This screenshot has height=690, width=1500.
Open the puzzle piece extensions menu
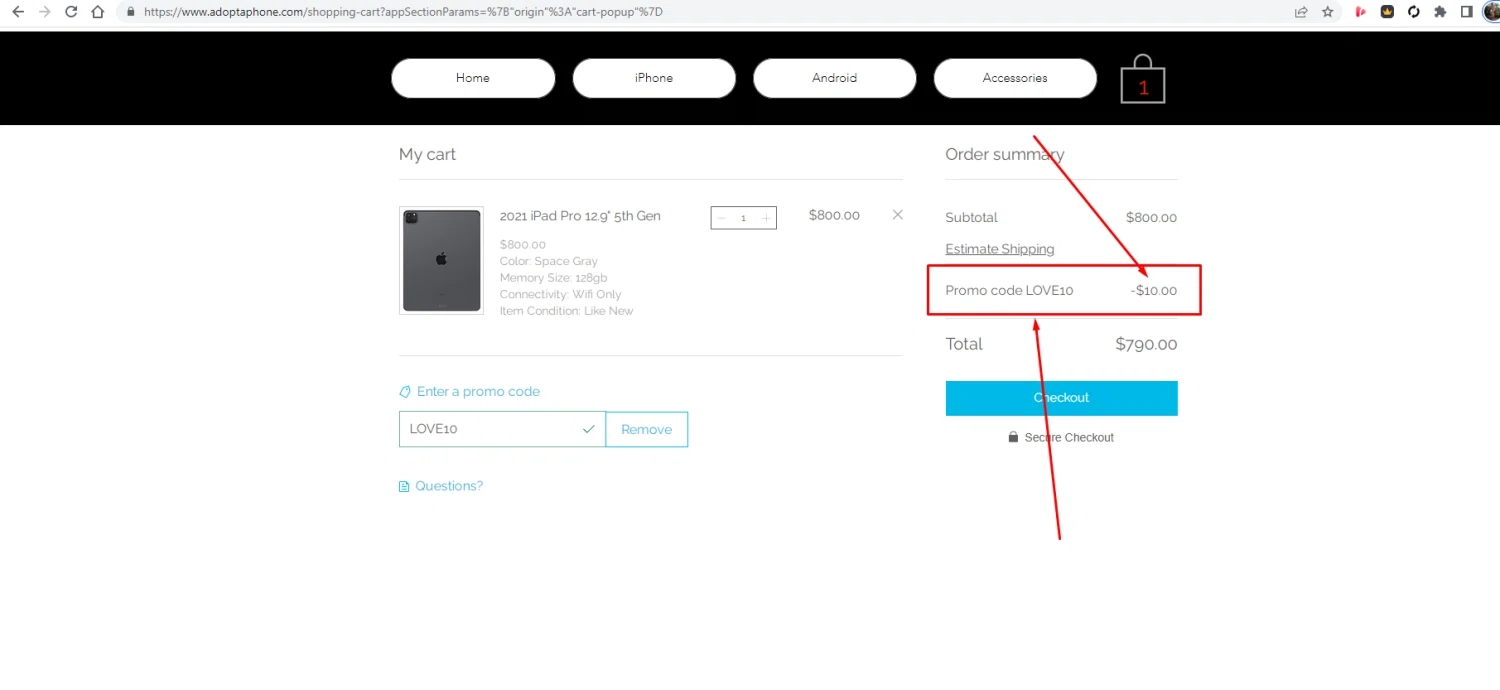(x=1440, y=12)
